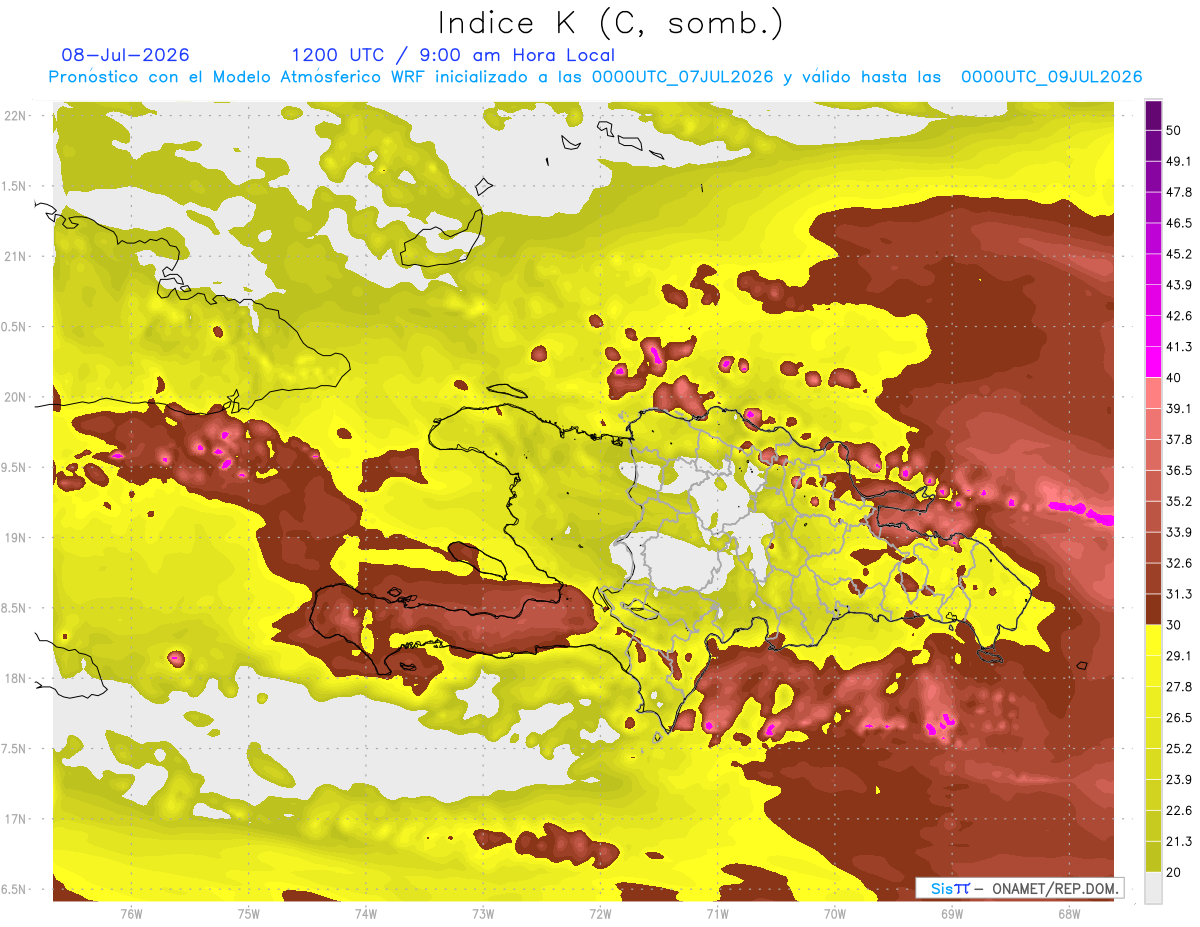
Task: Click the longitude axis label "74W"
Action: pos(366,913)
